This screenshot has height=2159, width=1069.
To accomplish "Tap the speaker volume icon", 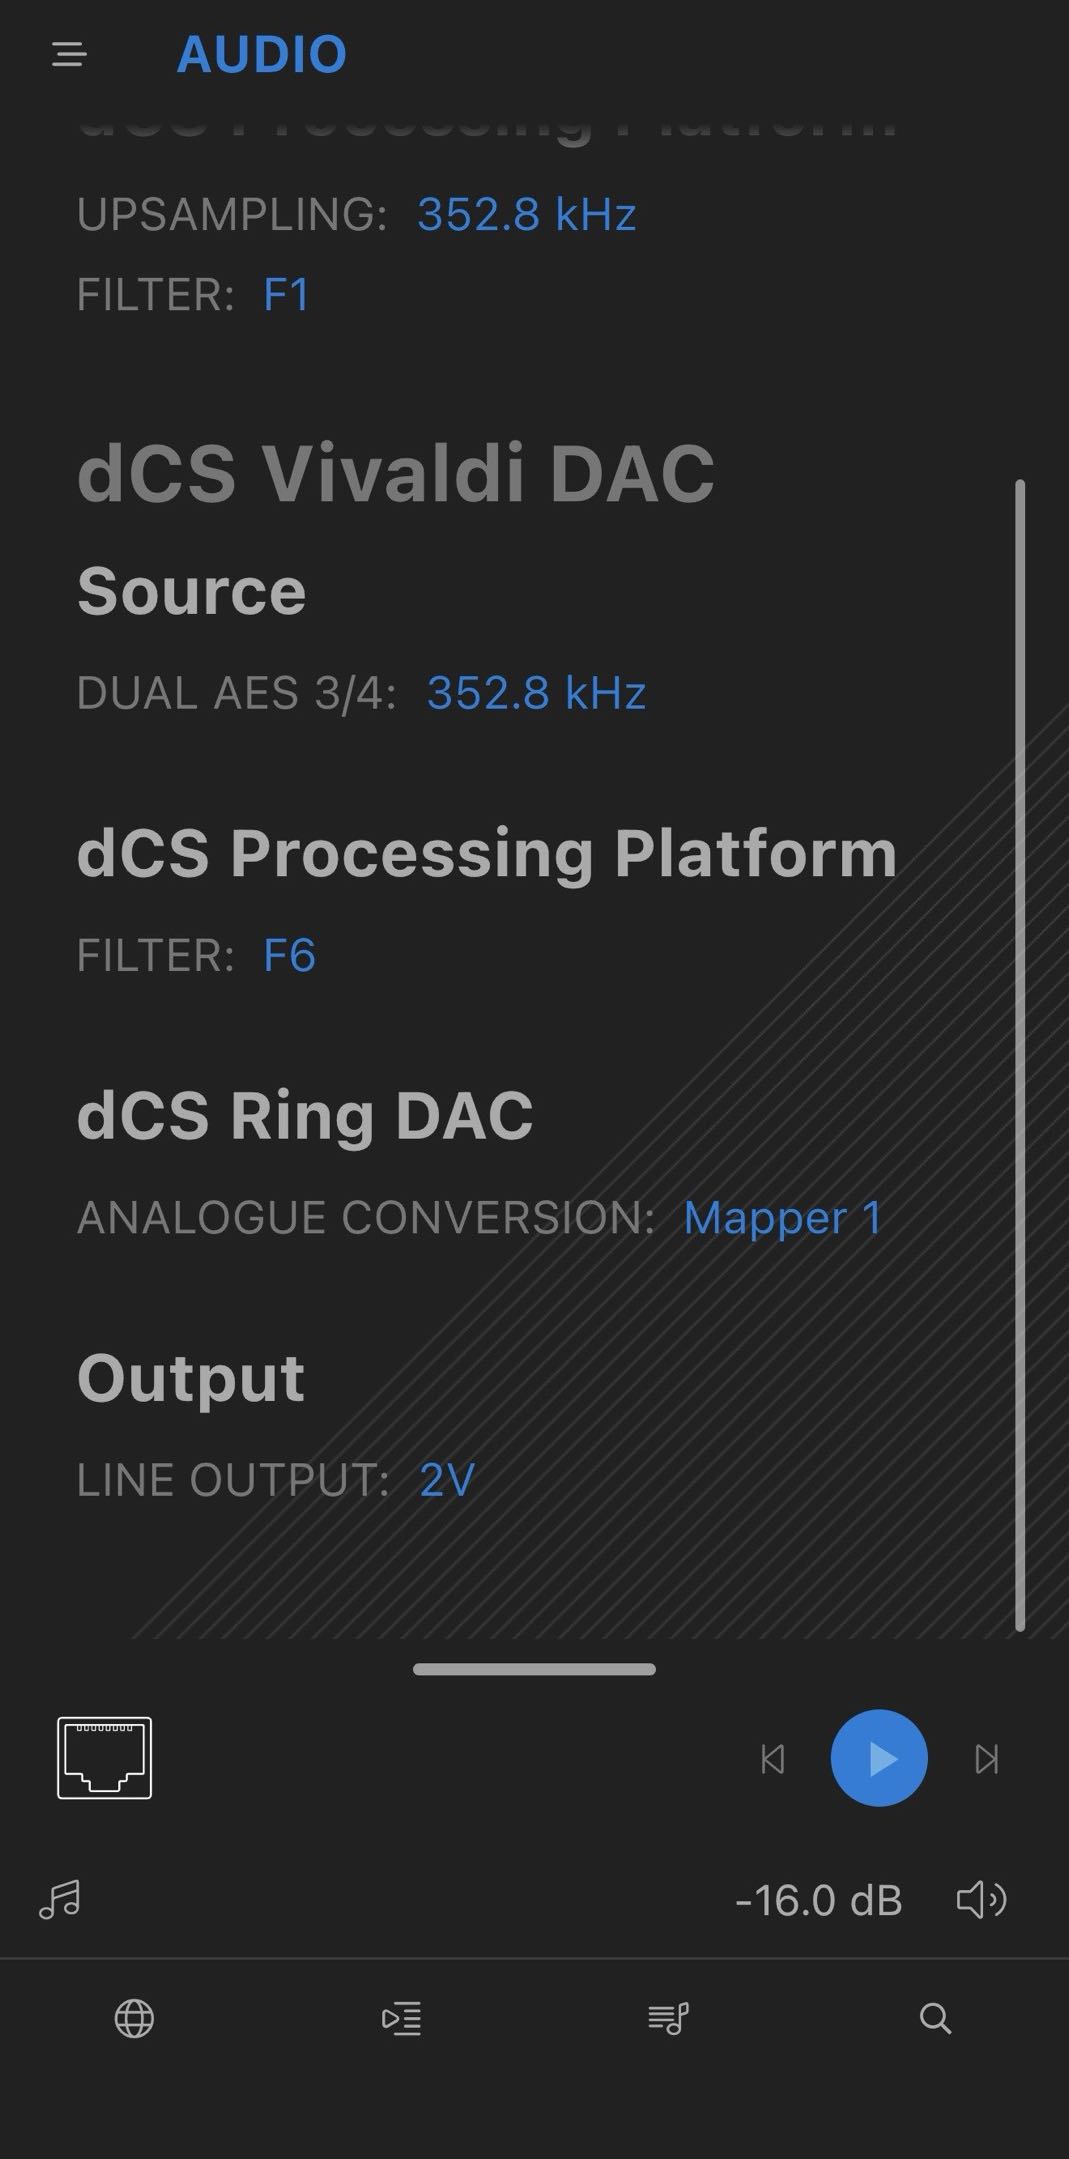I will click(x=981, y=1900).
